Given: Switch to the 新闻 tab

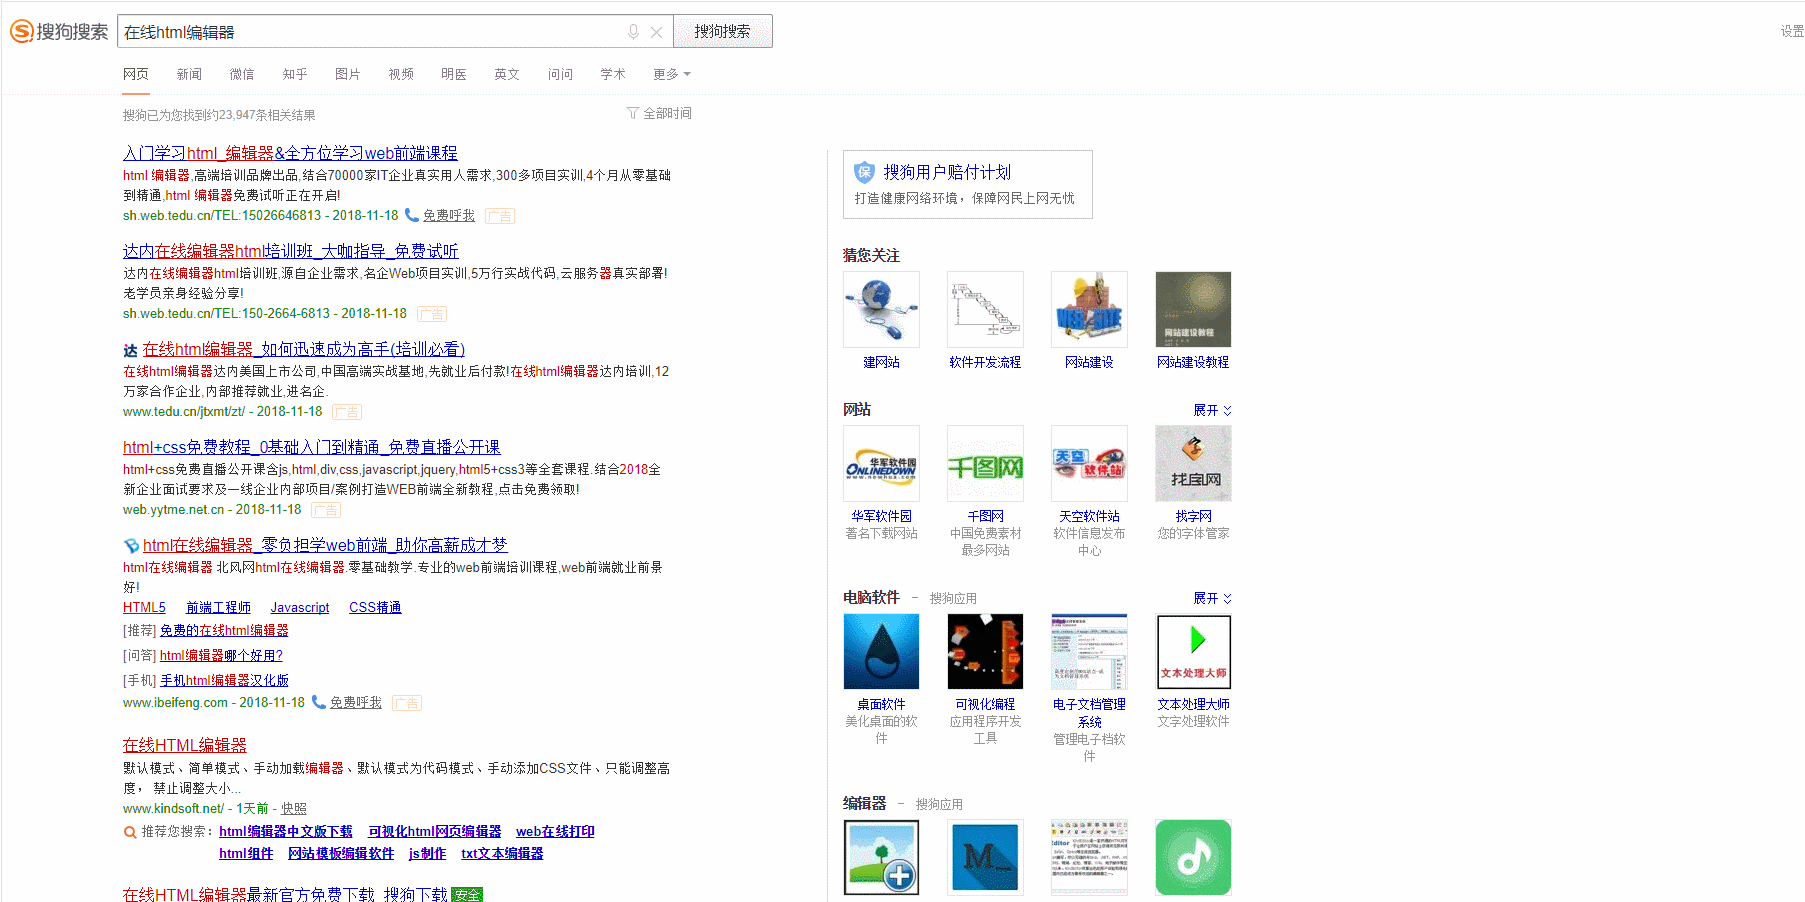Looking at the screenshot, I should click(189, 75).
